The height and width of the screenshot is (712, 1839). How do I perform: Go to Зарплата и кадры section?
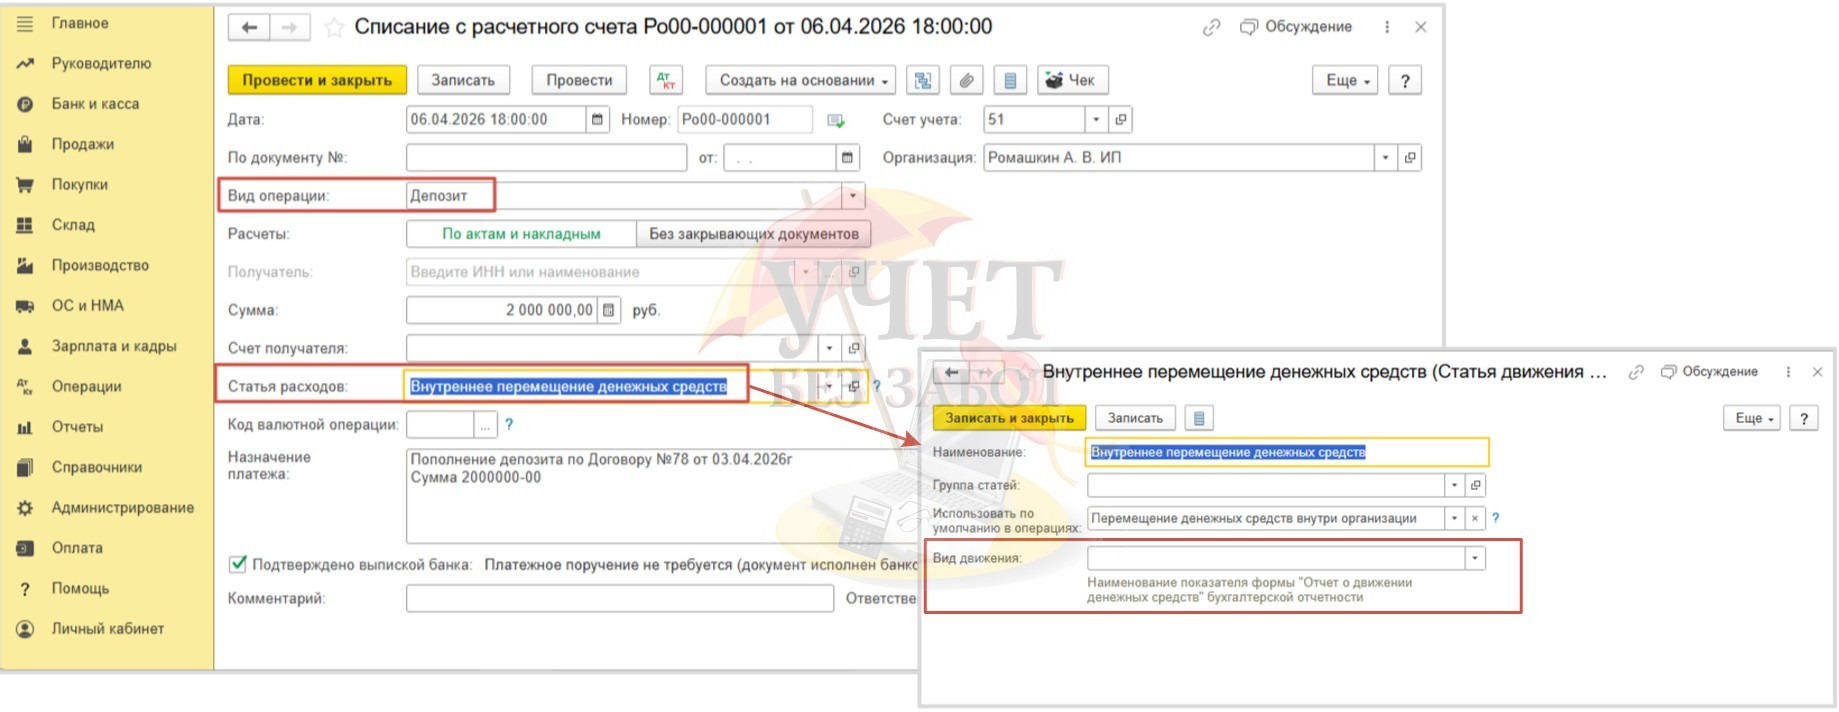click(113, 346)
